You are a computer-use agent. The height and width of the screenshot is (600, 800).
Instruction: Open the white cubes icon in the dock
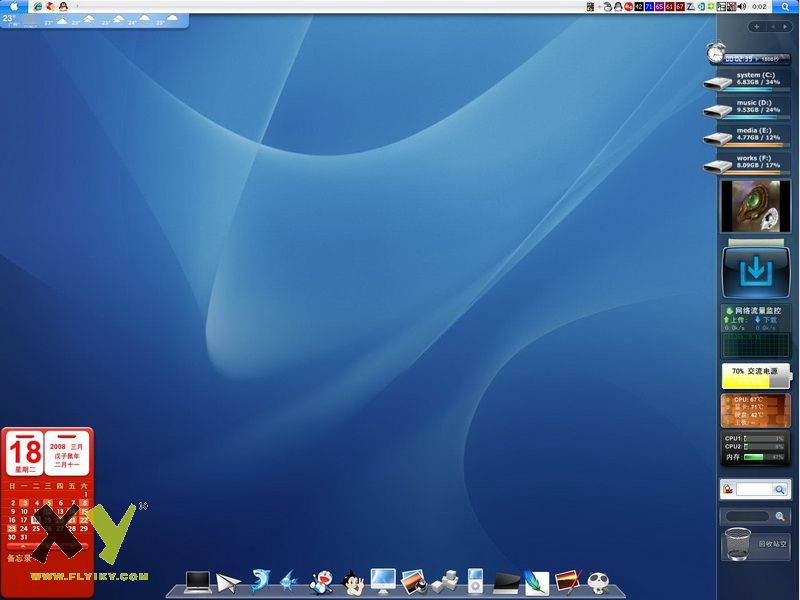point(445,582)
